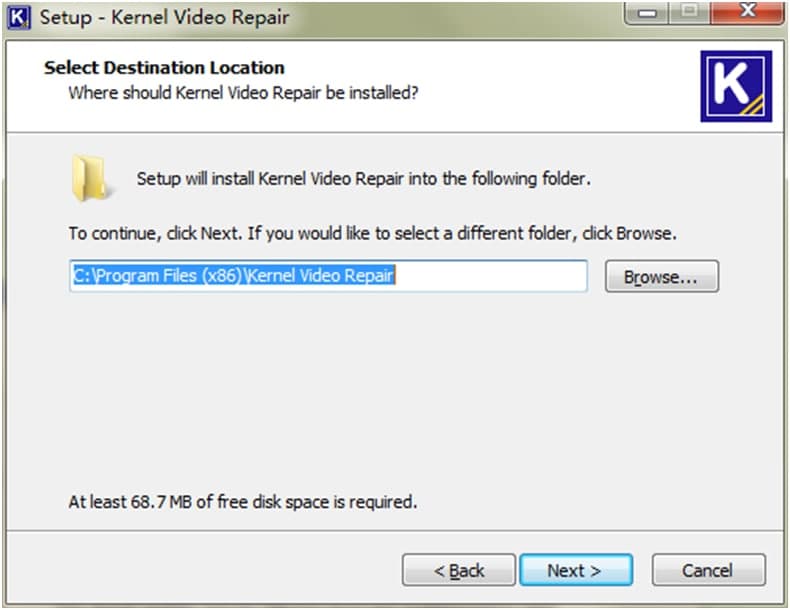Open the Browse folder dialog
This screenshot has height=610, width=790.
[x=661, y=277]
